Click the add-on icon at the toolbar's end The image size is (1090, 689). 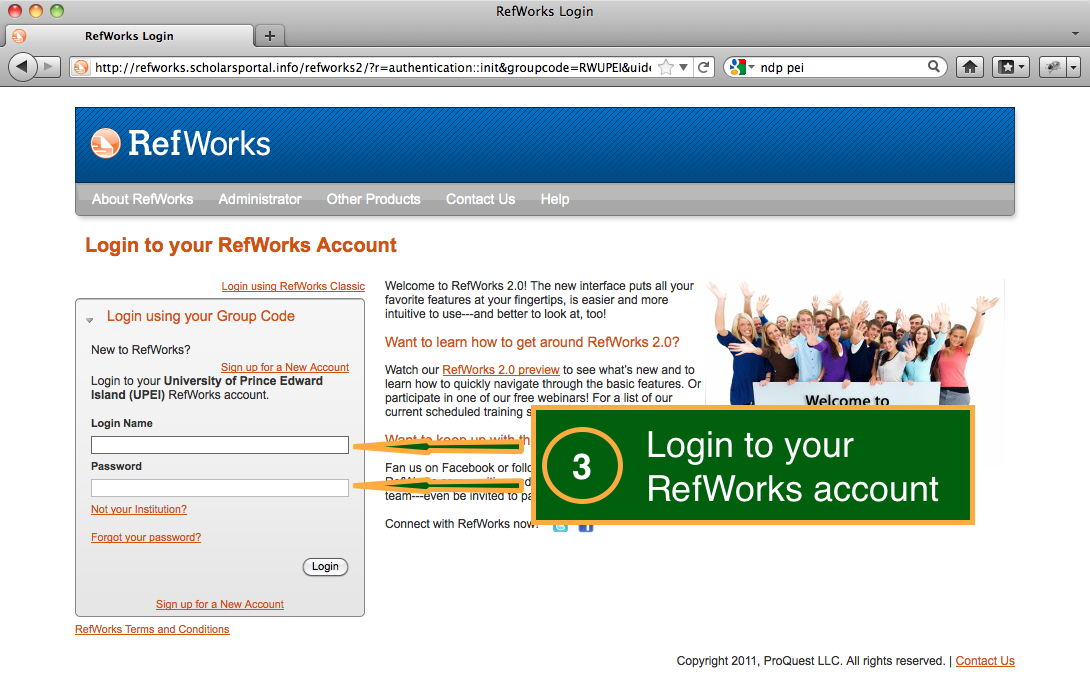(1053, 67)
